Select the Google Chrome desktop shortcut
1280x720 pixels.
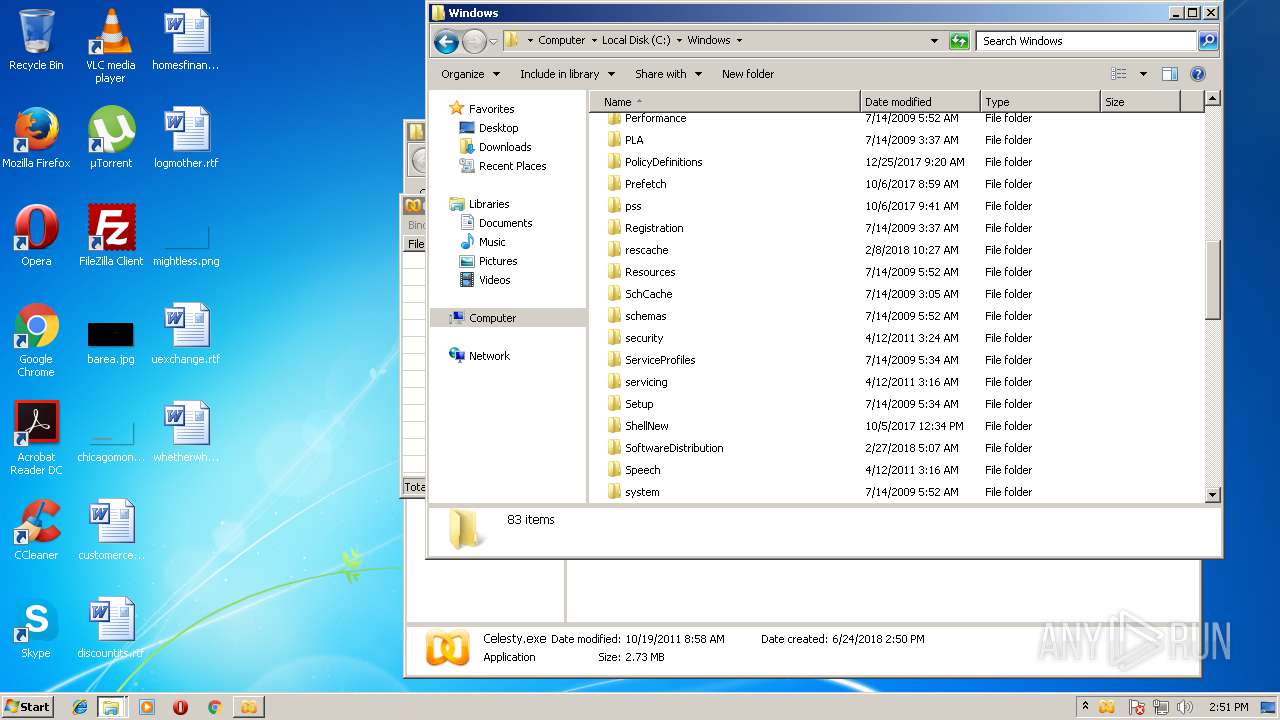pyautogui.click(x=36, y=340)
